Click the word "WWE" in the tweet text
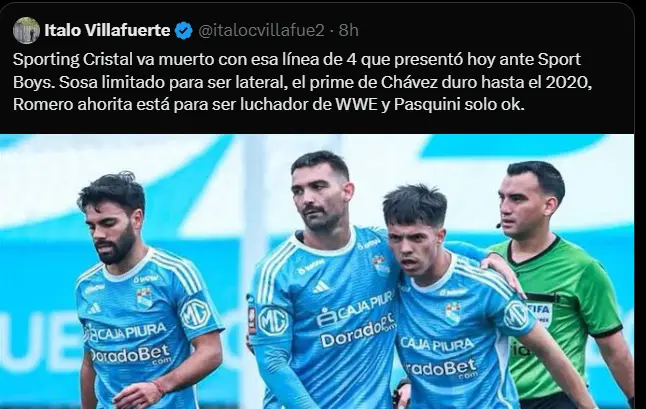This screenshot has width=646, height=409. pos(356,105)
